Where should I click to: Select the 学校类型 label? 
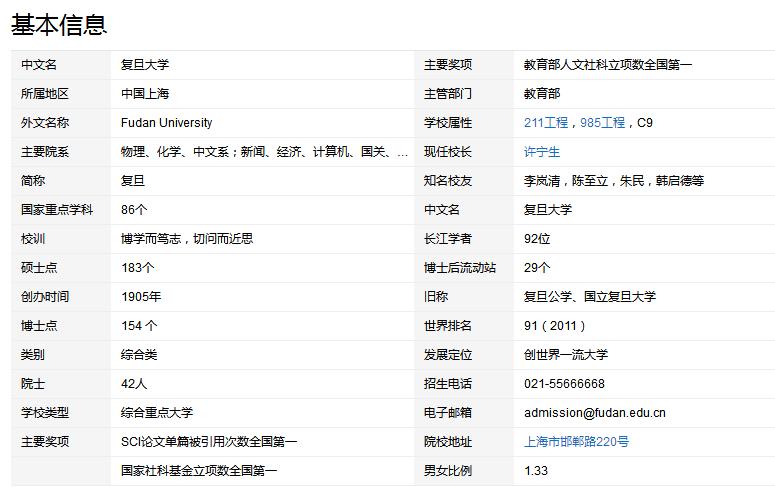pos(44,412)
